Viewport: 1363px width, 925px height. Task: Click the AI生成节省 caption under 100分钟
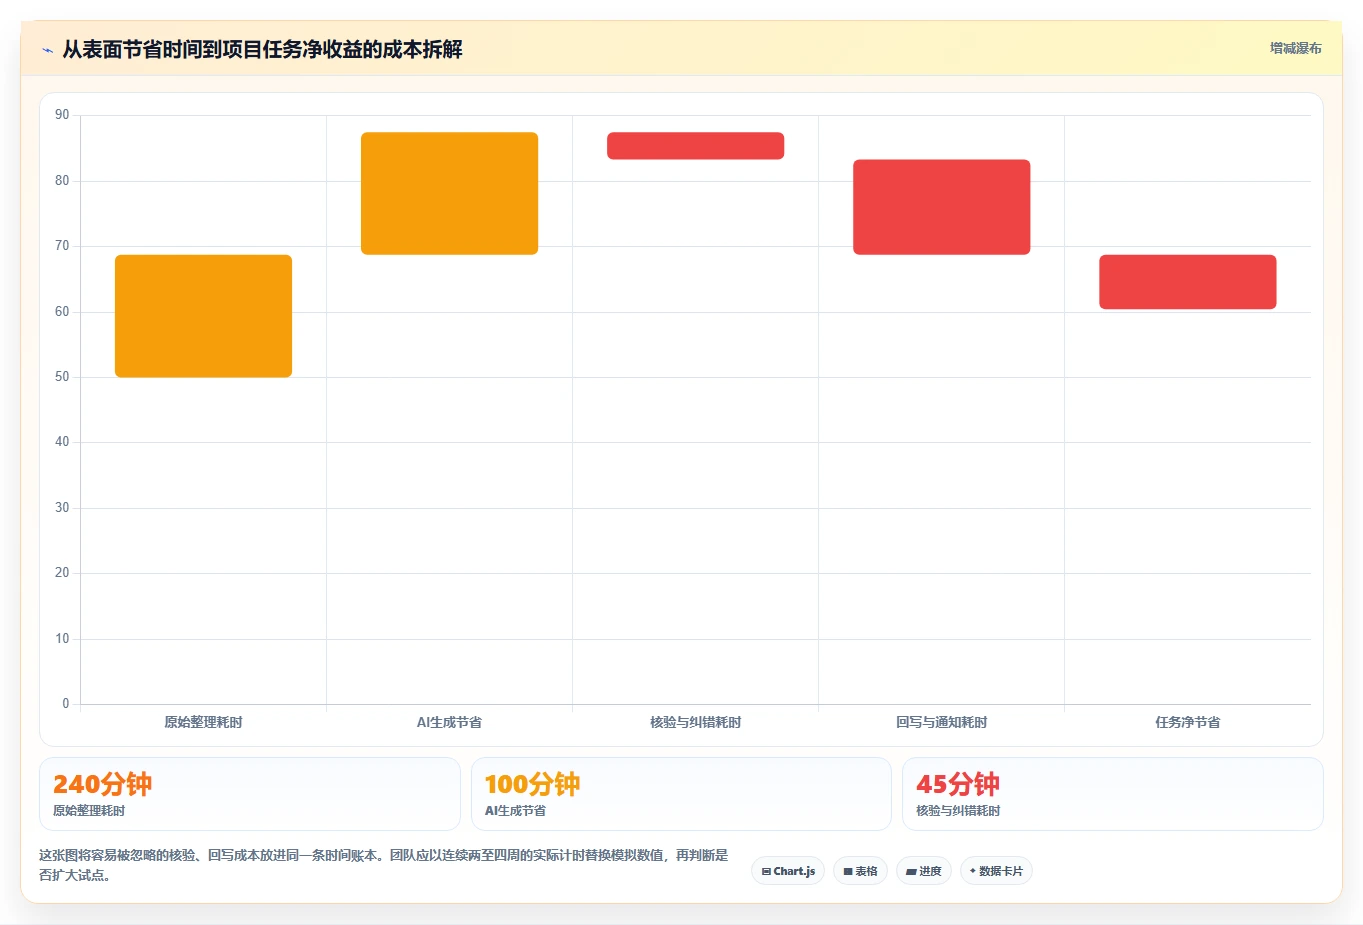515,811
